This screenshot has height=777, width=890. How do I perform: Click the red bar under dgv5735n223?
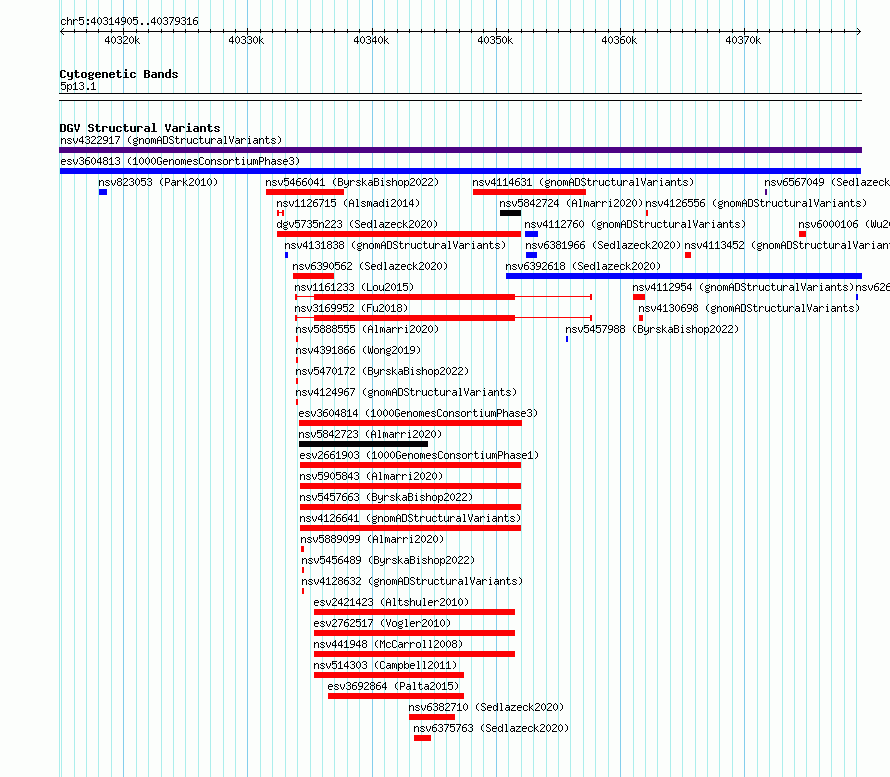point(398,234)
